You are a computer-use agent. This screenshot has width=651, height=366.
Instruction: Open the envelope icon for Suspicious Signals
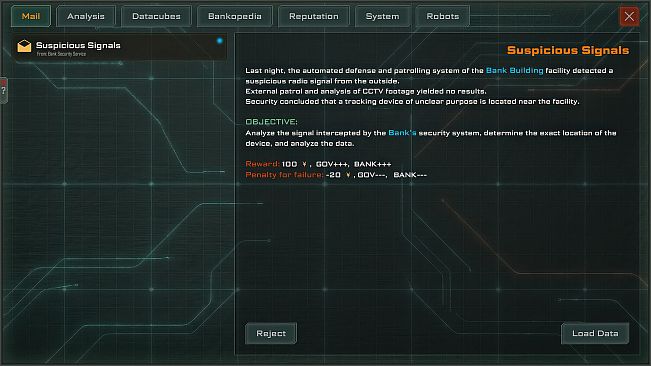pyautogui.click(x=24, y=46)
